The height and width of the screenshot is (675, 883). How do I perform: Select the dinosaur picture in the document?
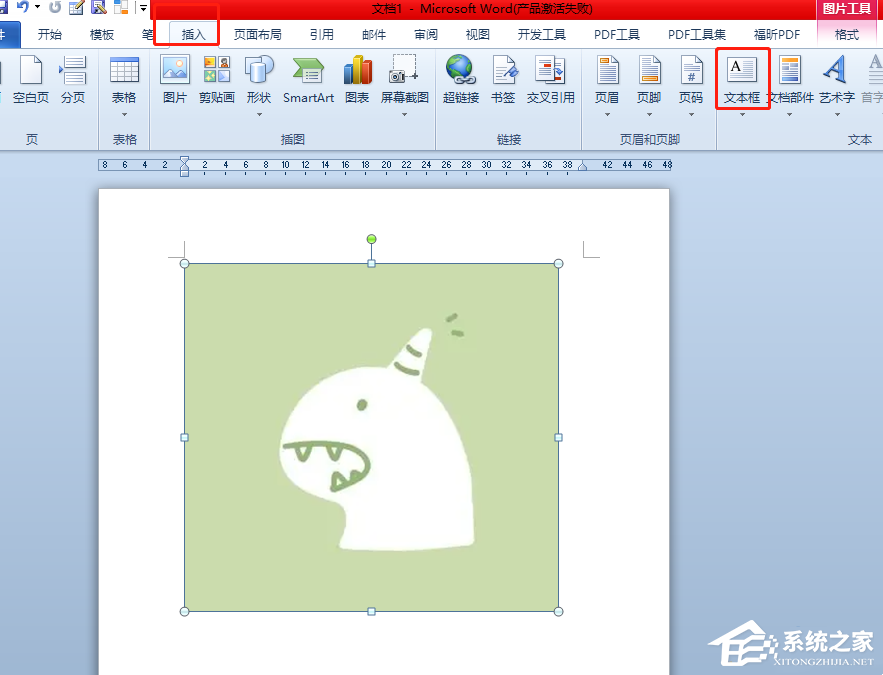pos(371,437)
